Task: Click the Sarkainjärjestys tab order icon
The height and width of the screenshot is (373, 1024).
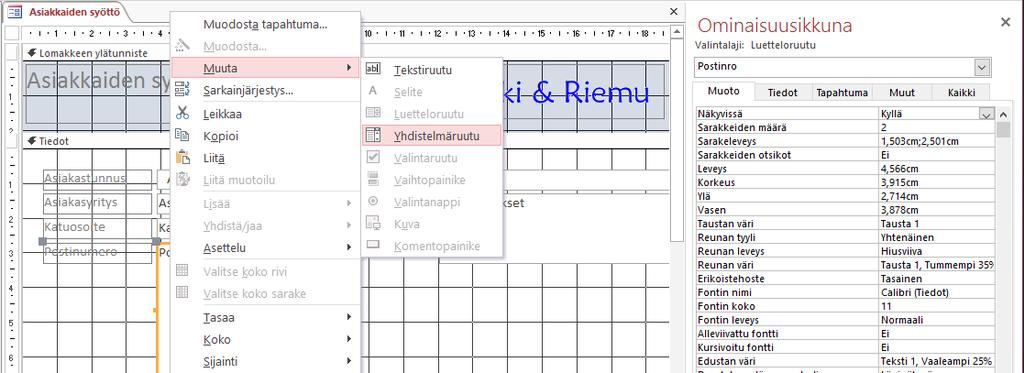Action: click(x=183, y=90)
